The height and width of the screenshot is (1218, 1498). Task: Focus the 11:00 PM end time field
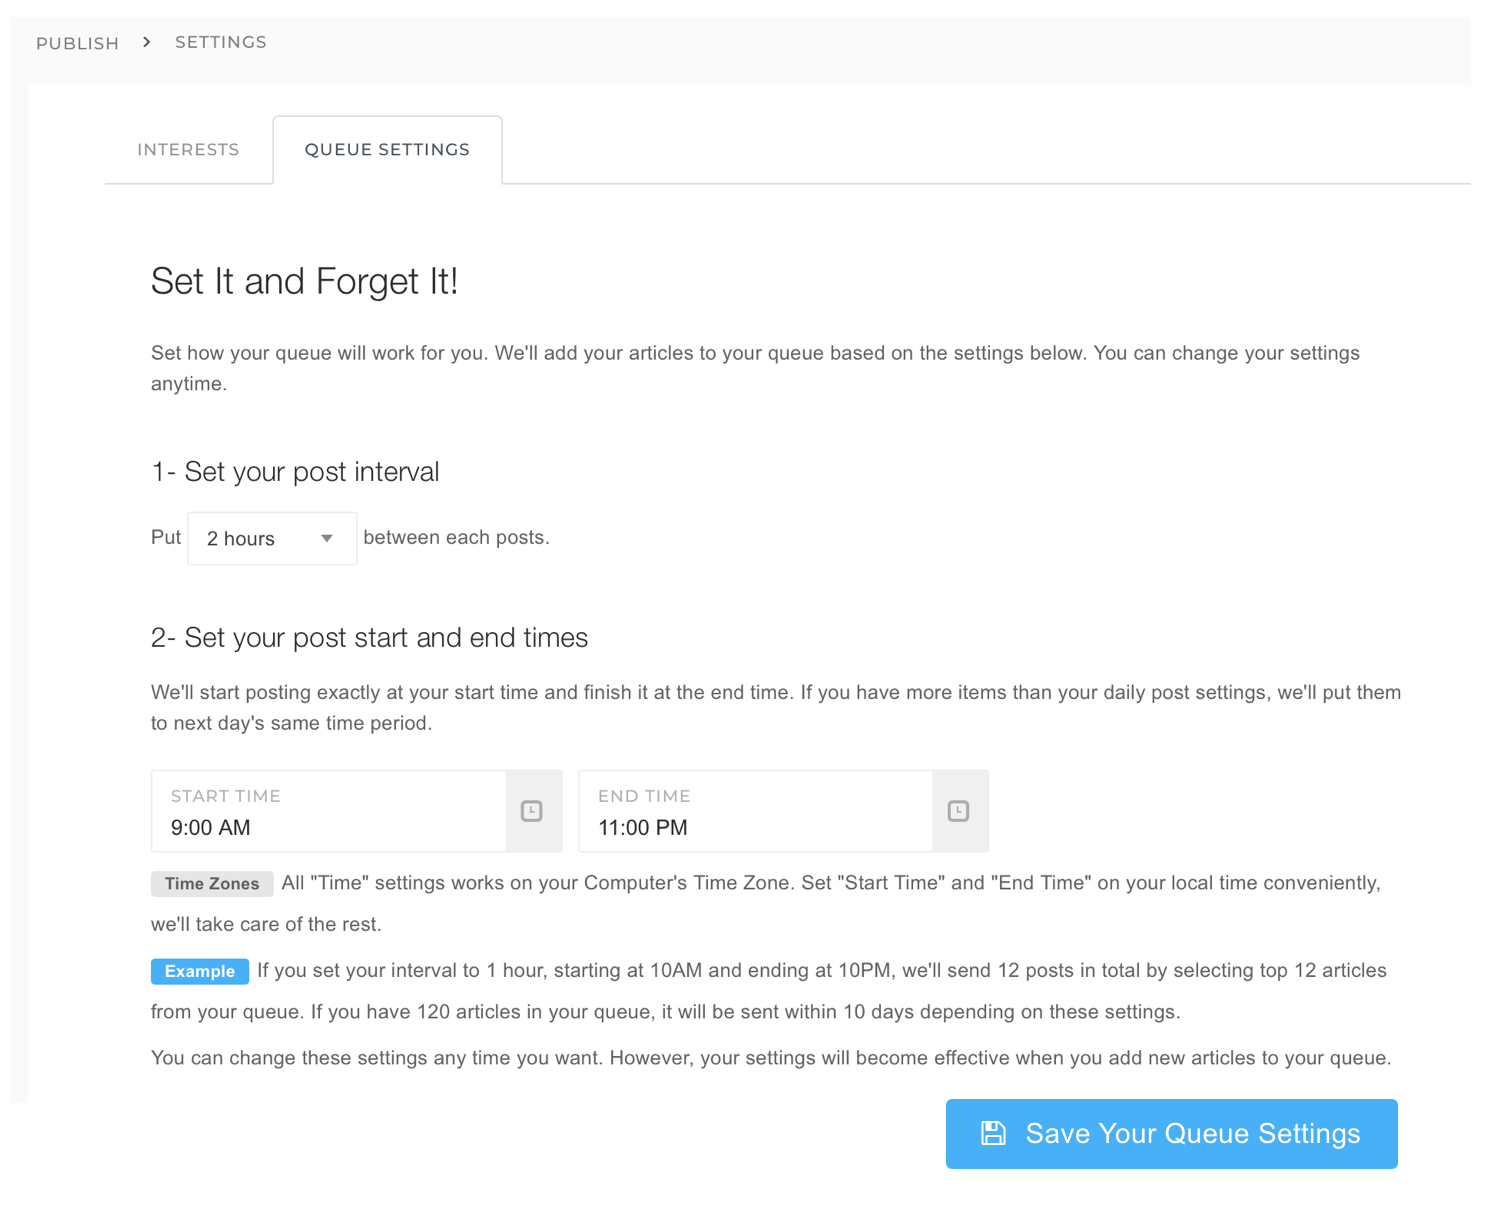[x=756, y=811]
